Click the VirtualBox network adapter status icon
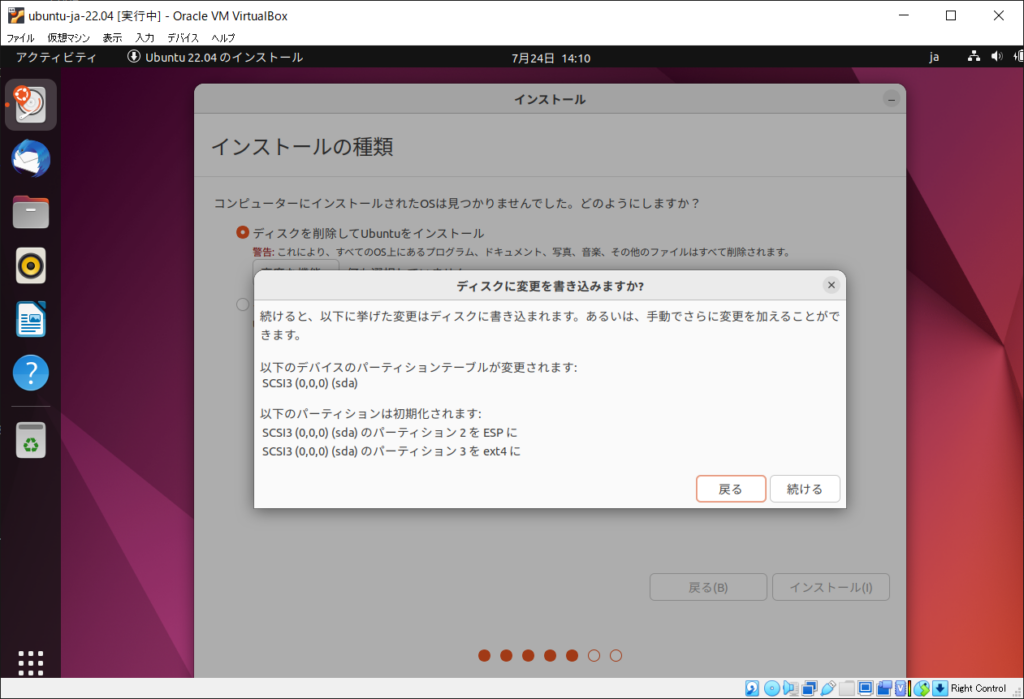This screenshot has height=699, width=1024. 809,688
